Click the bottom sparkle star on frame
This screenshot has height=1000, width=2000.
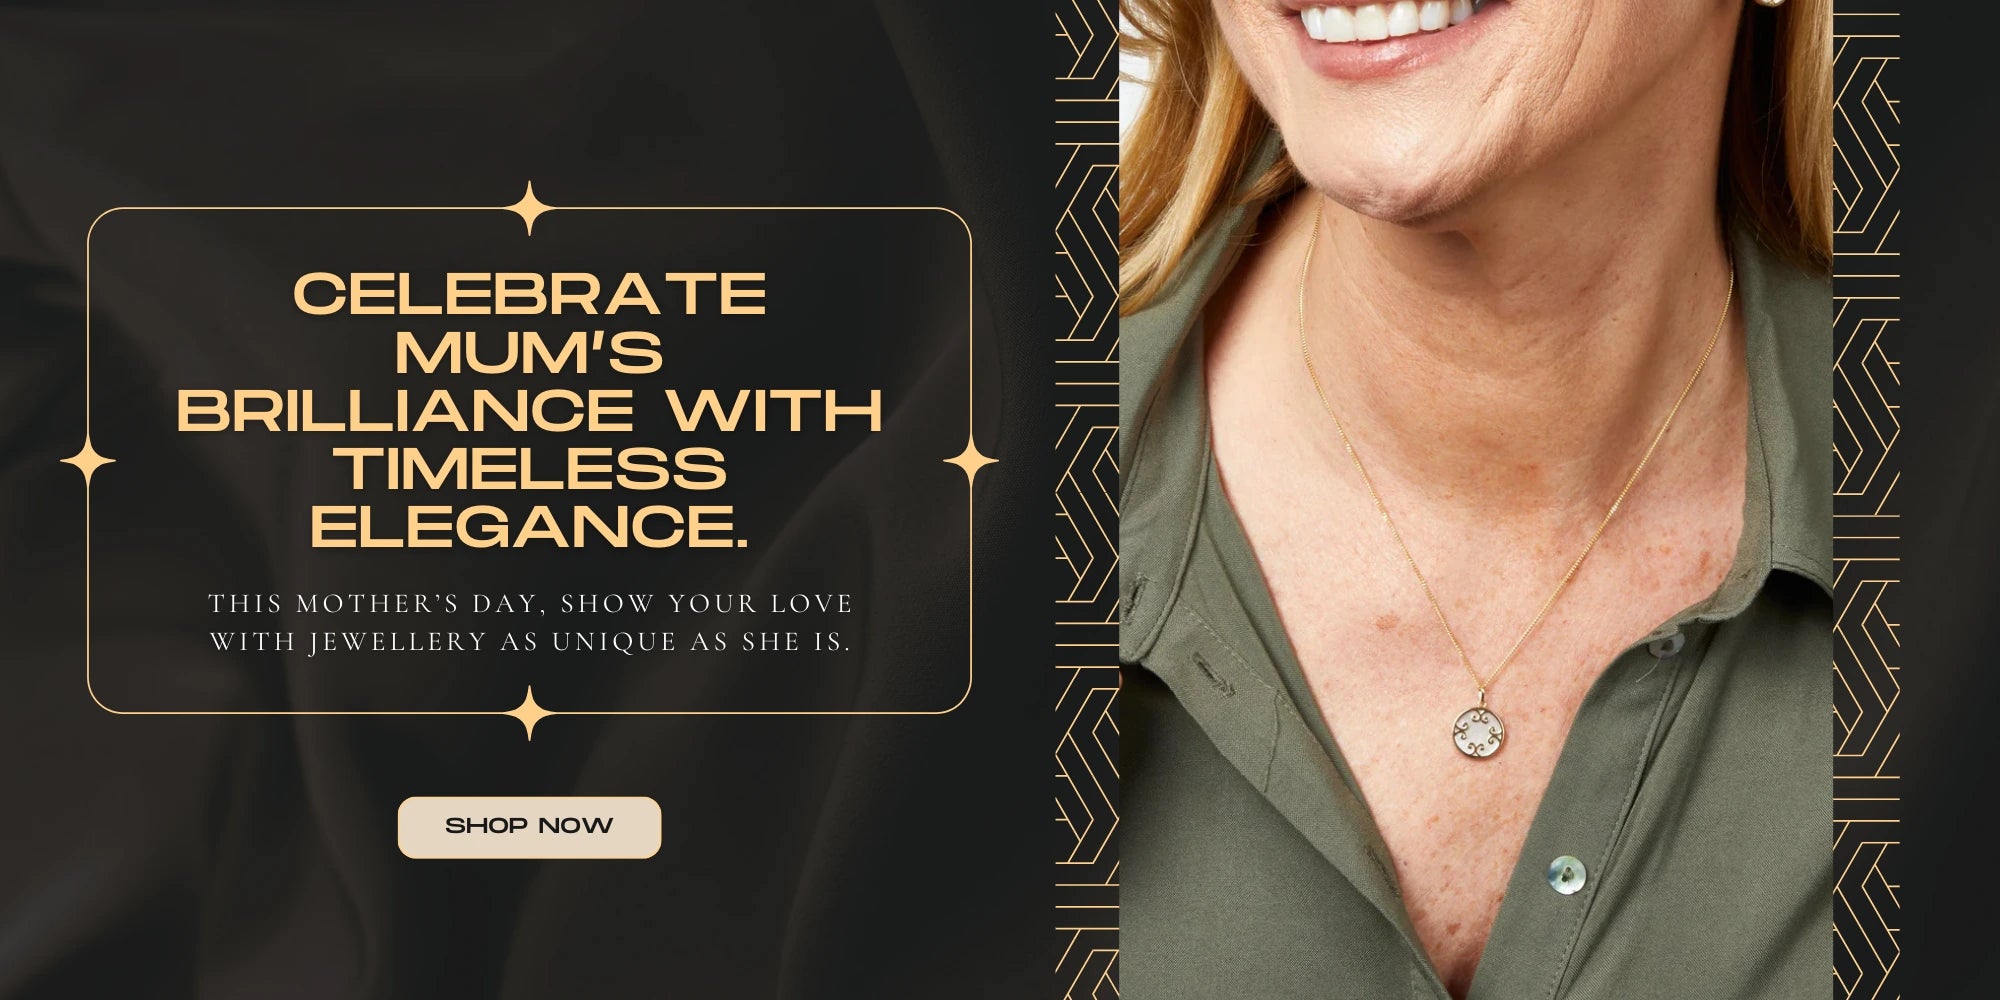[x=529, y=713]
